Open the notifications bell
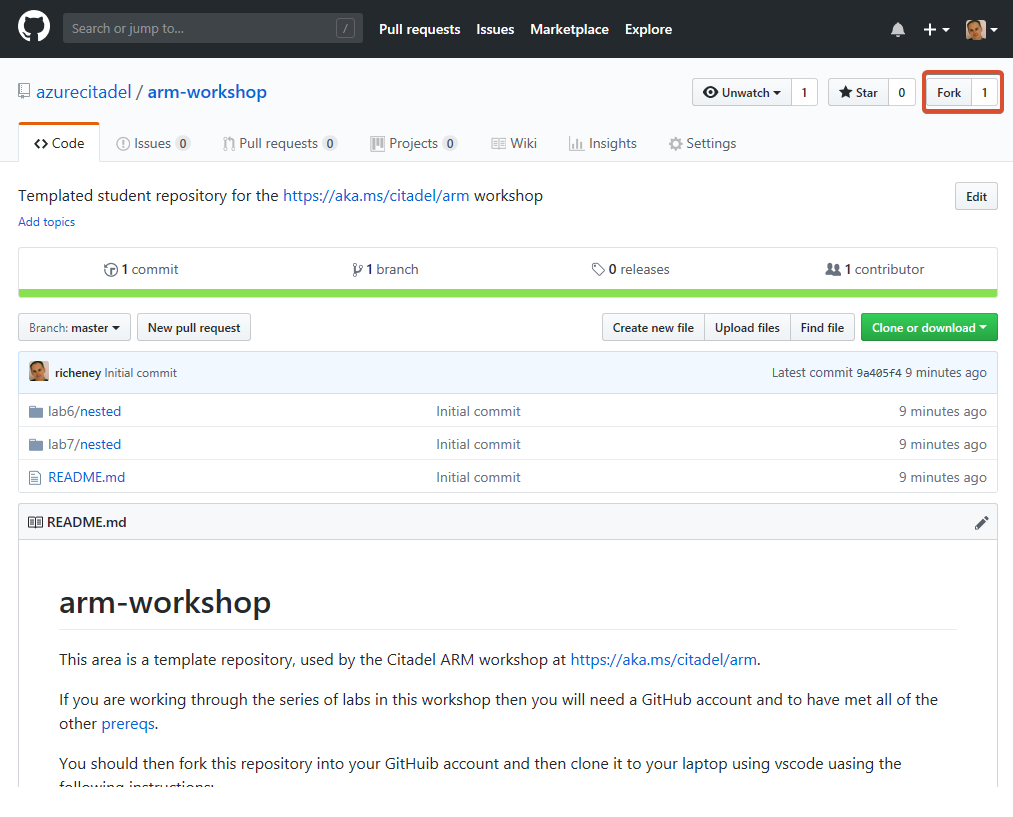 click(x=897, y=30)
